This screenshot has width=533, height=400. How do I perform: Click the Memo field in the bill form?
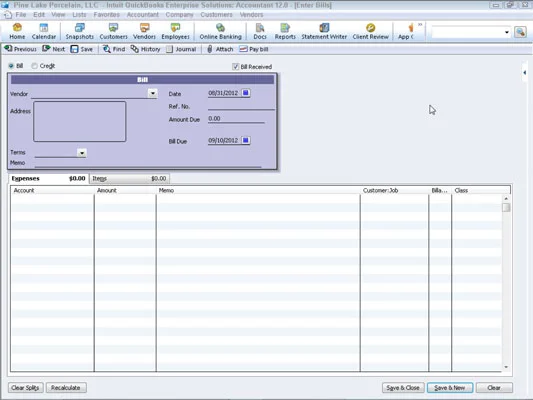pyautogui.click(x=148, y=163)
